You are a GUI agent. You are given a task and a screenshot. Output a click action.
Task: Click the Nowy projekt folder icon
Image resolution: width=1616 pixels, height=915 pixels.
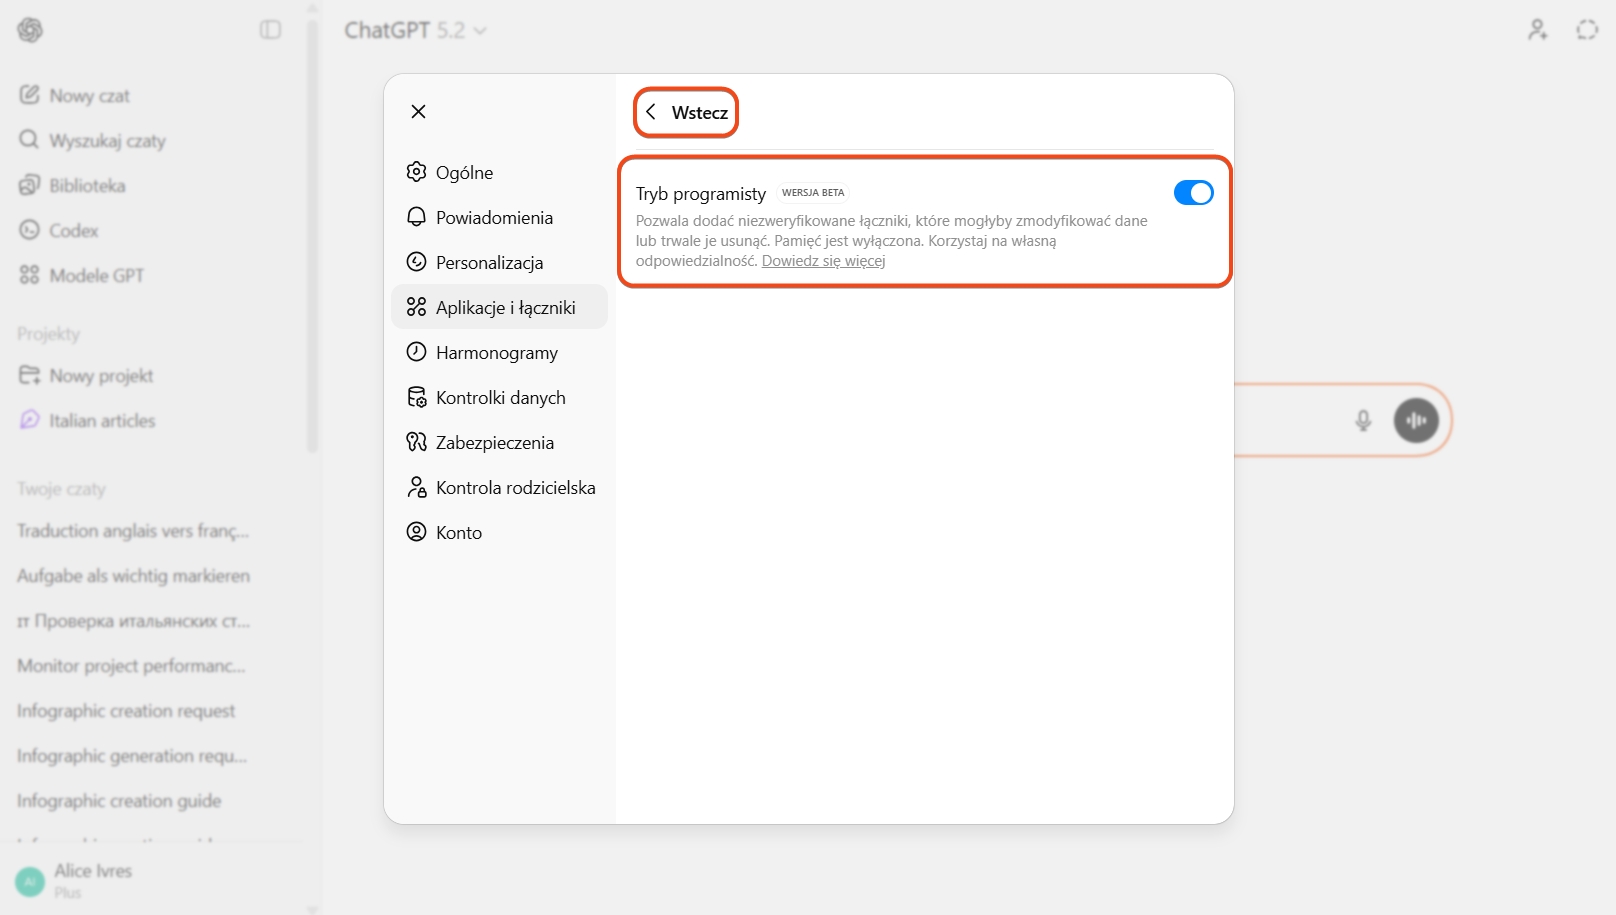coord(29,375)
